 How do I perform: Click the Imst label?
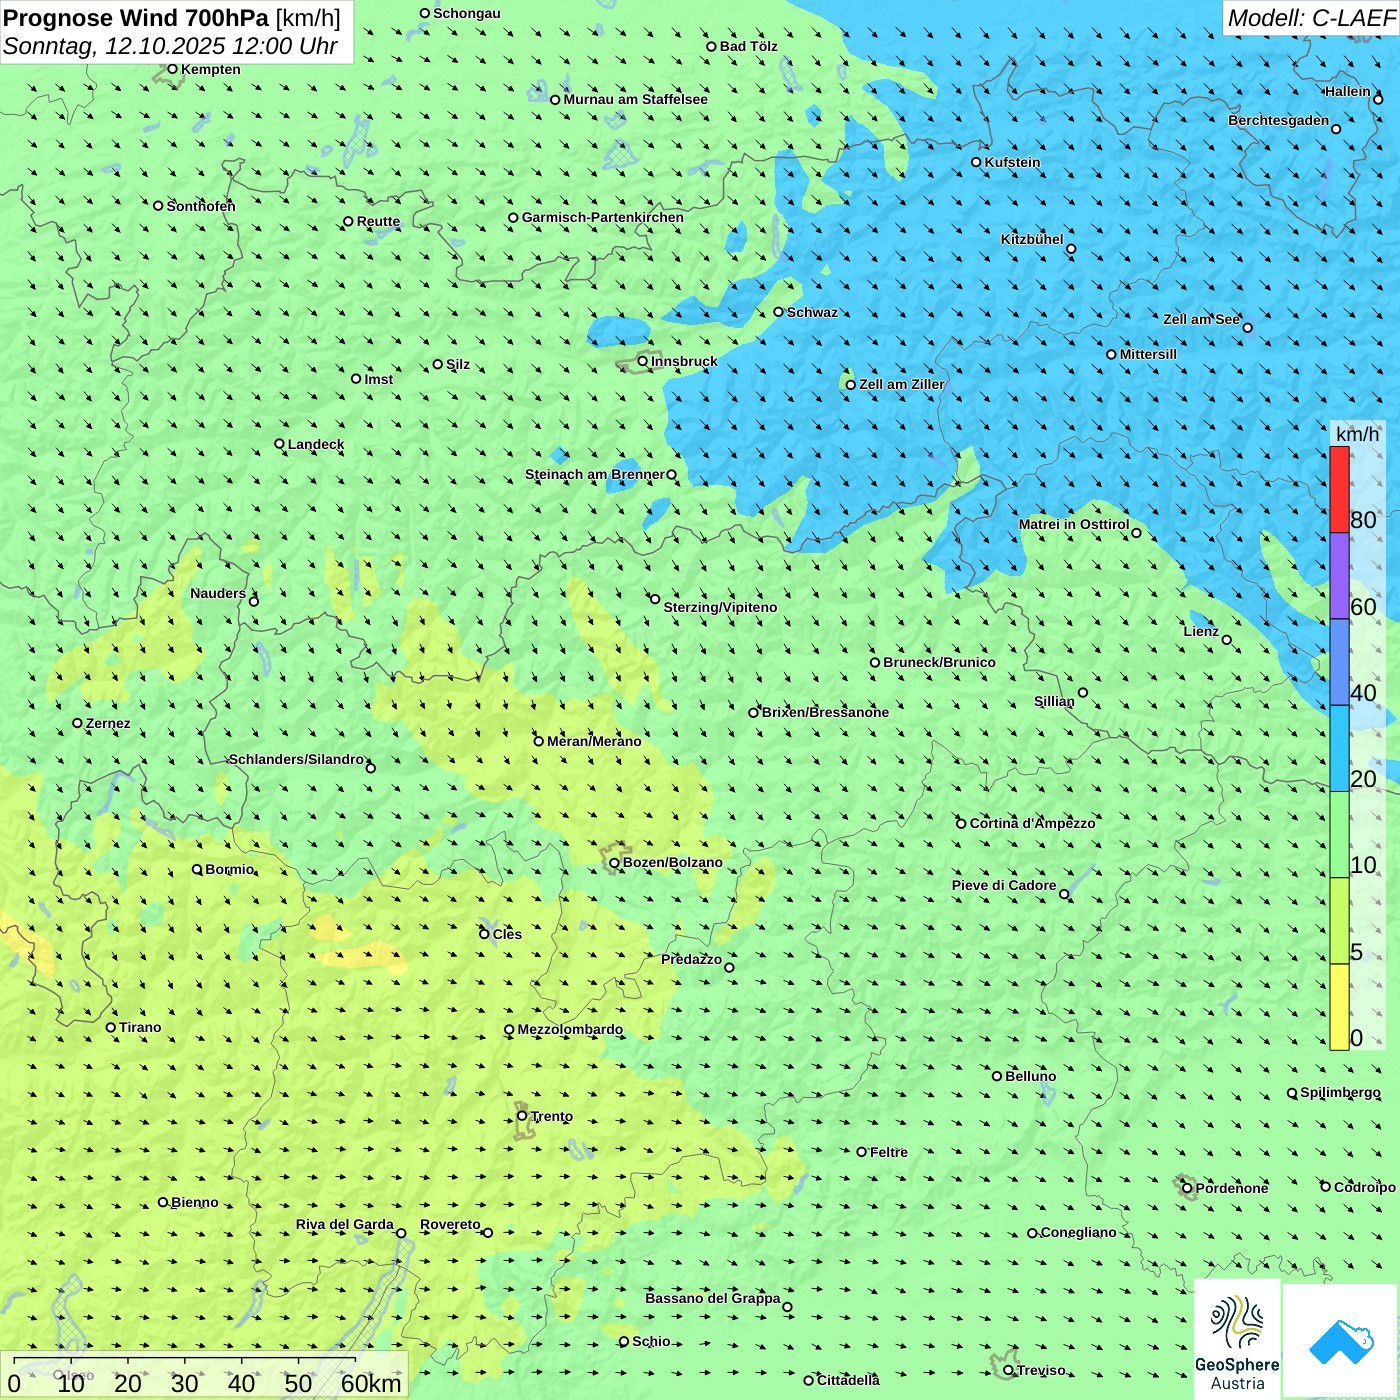(379, 379)
